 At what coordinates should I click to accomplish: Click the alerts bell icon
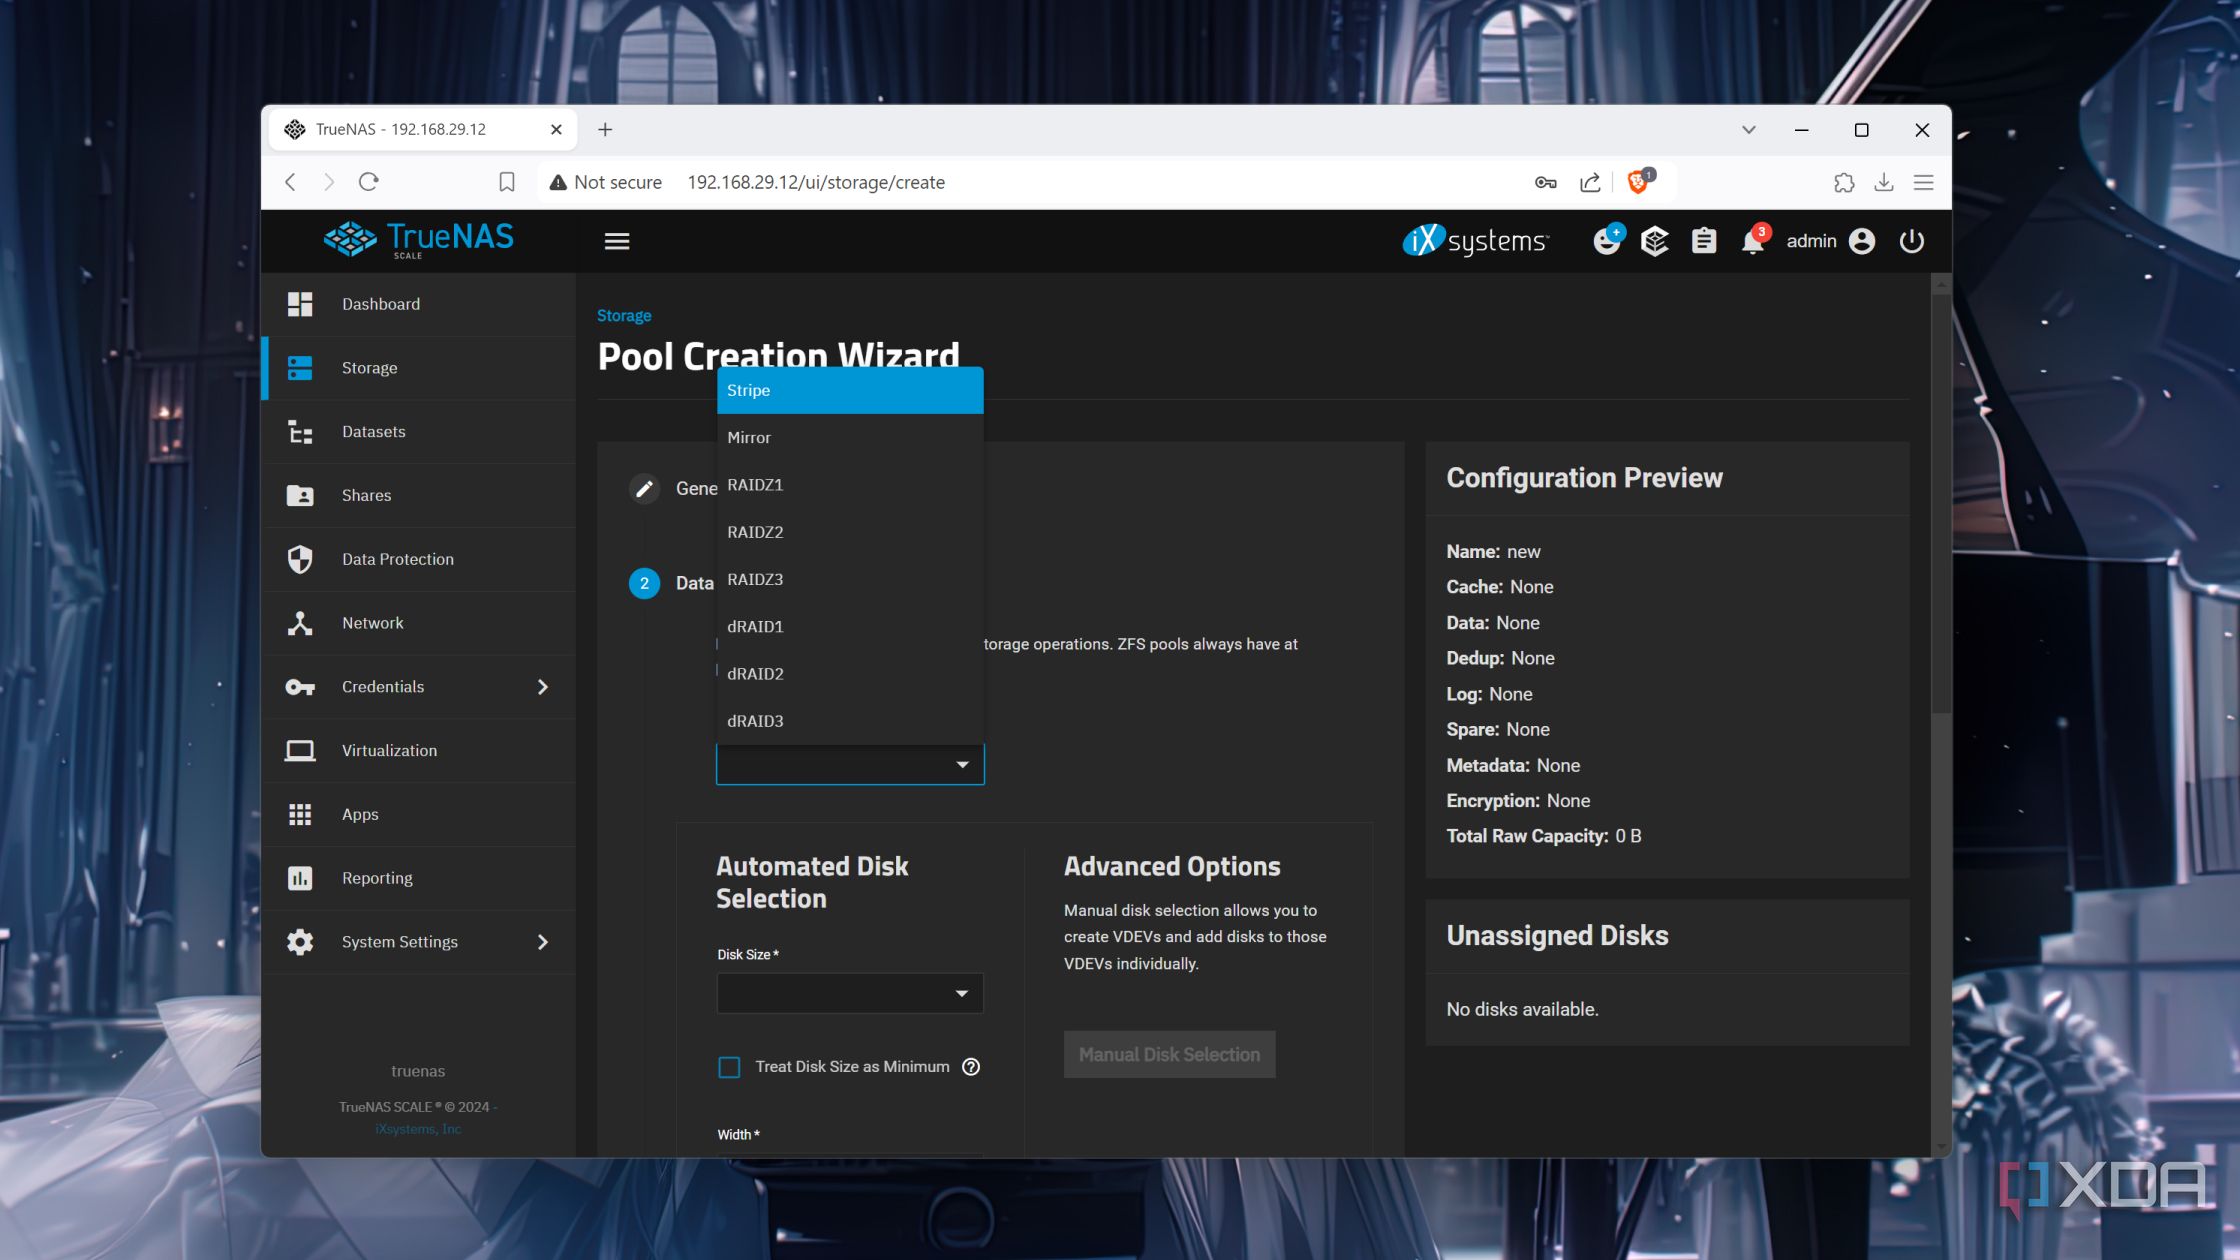click(x=1752, y=242)
